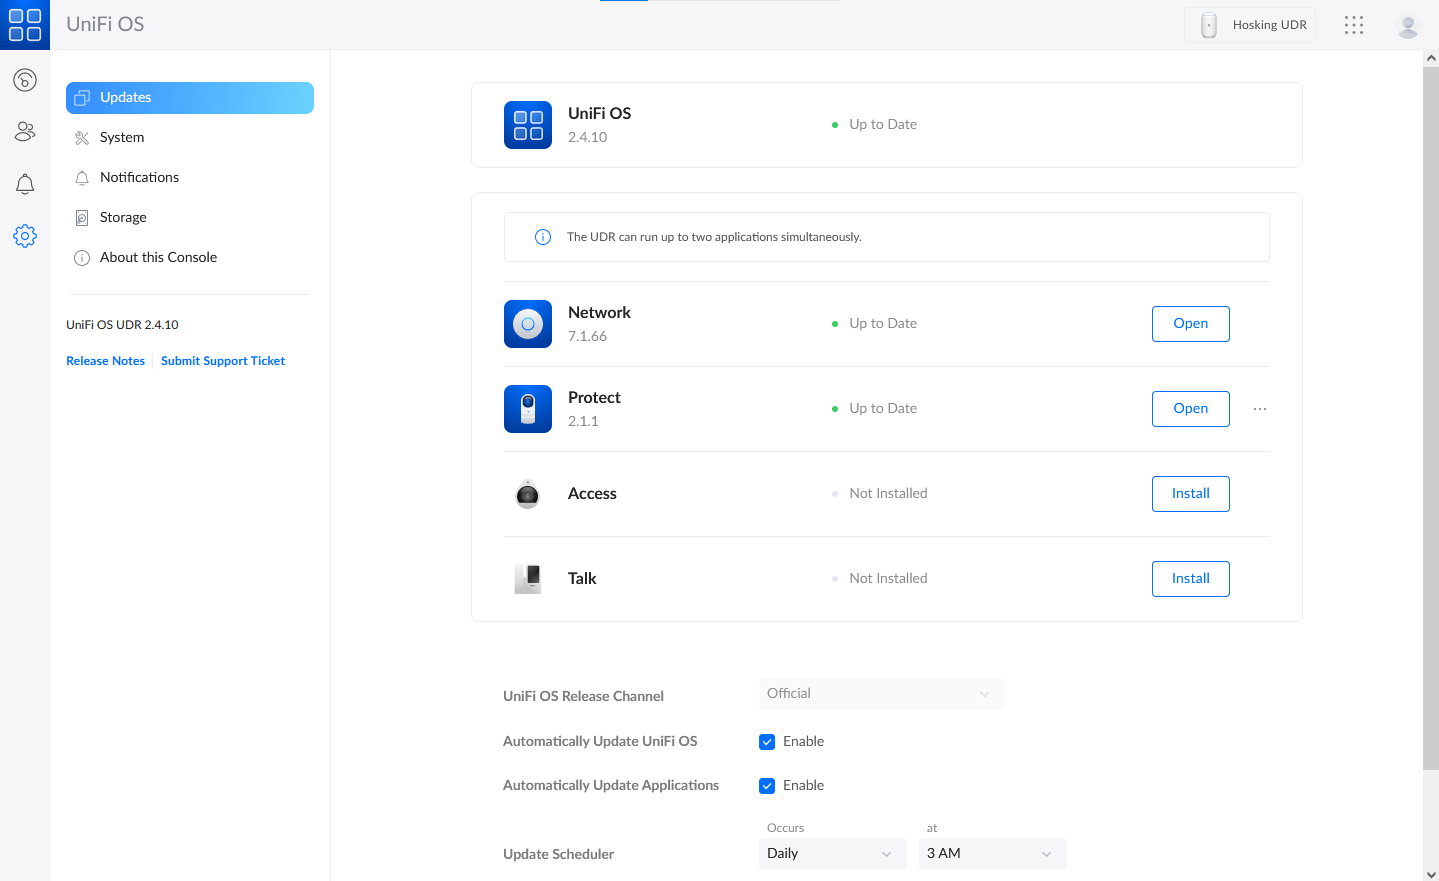The width and height of the screenshot is (1439, 881).
Task: Click the Hosking UDR console selector
Action: click(1250, 25)
